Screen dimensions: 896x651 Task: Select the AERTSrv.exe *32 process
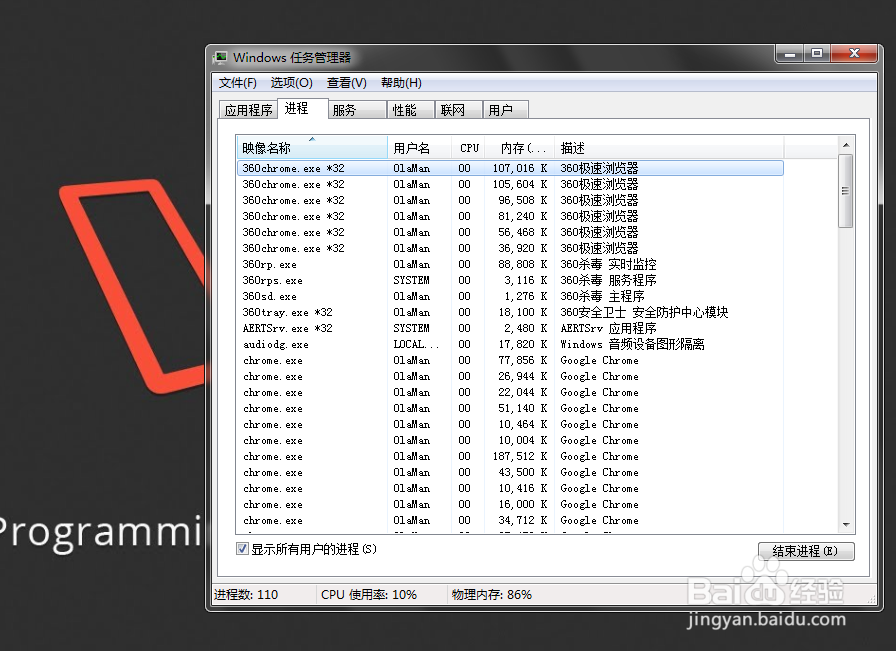click(x=510, y=328)
